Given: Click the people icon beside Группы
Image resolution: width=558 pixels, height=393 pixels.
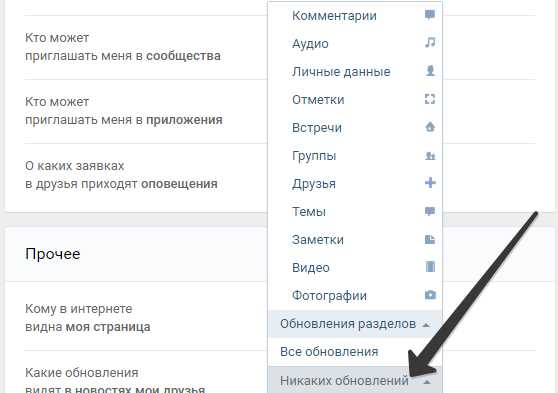Looking at the screenshot, I should [430, 155].
